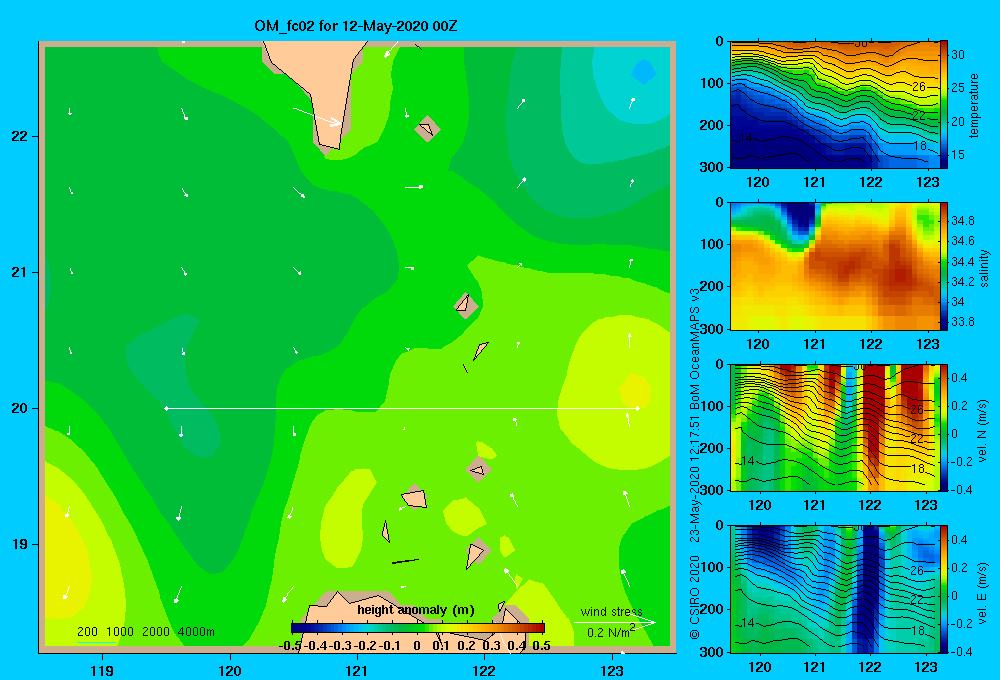This screenshot has width=1000, height=680.
Task: Click the main map's latitude 20 axis label
Action: coord(20,408)
